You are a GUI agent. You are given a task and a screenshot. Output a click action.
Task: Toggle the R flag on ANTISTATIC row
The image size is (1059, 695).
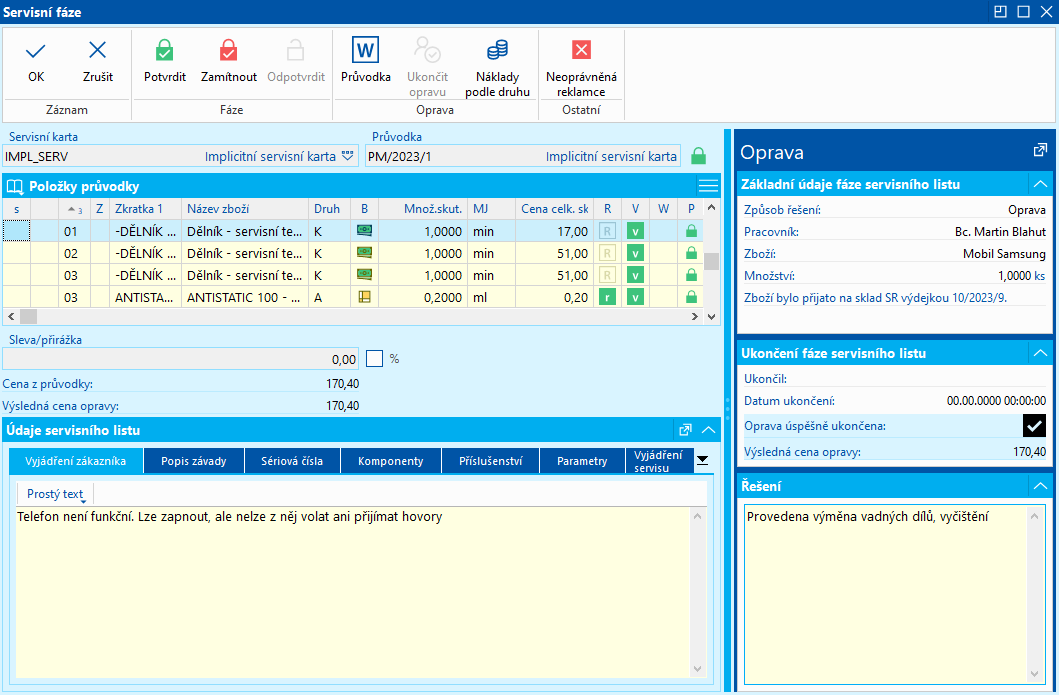[x=607, y=297]
